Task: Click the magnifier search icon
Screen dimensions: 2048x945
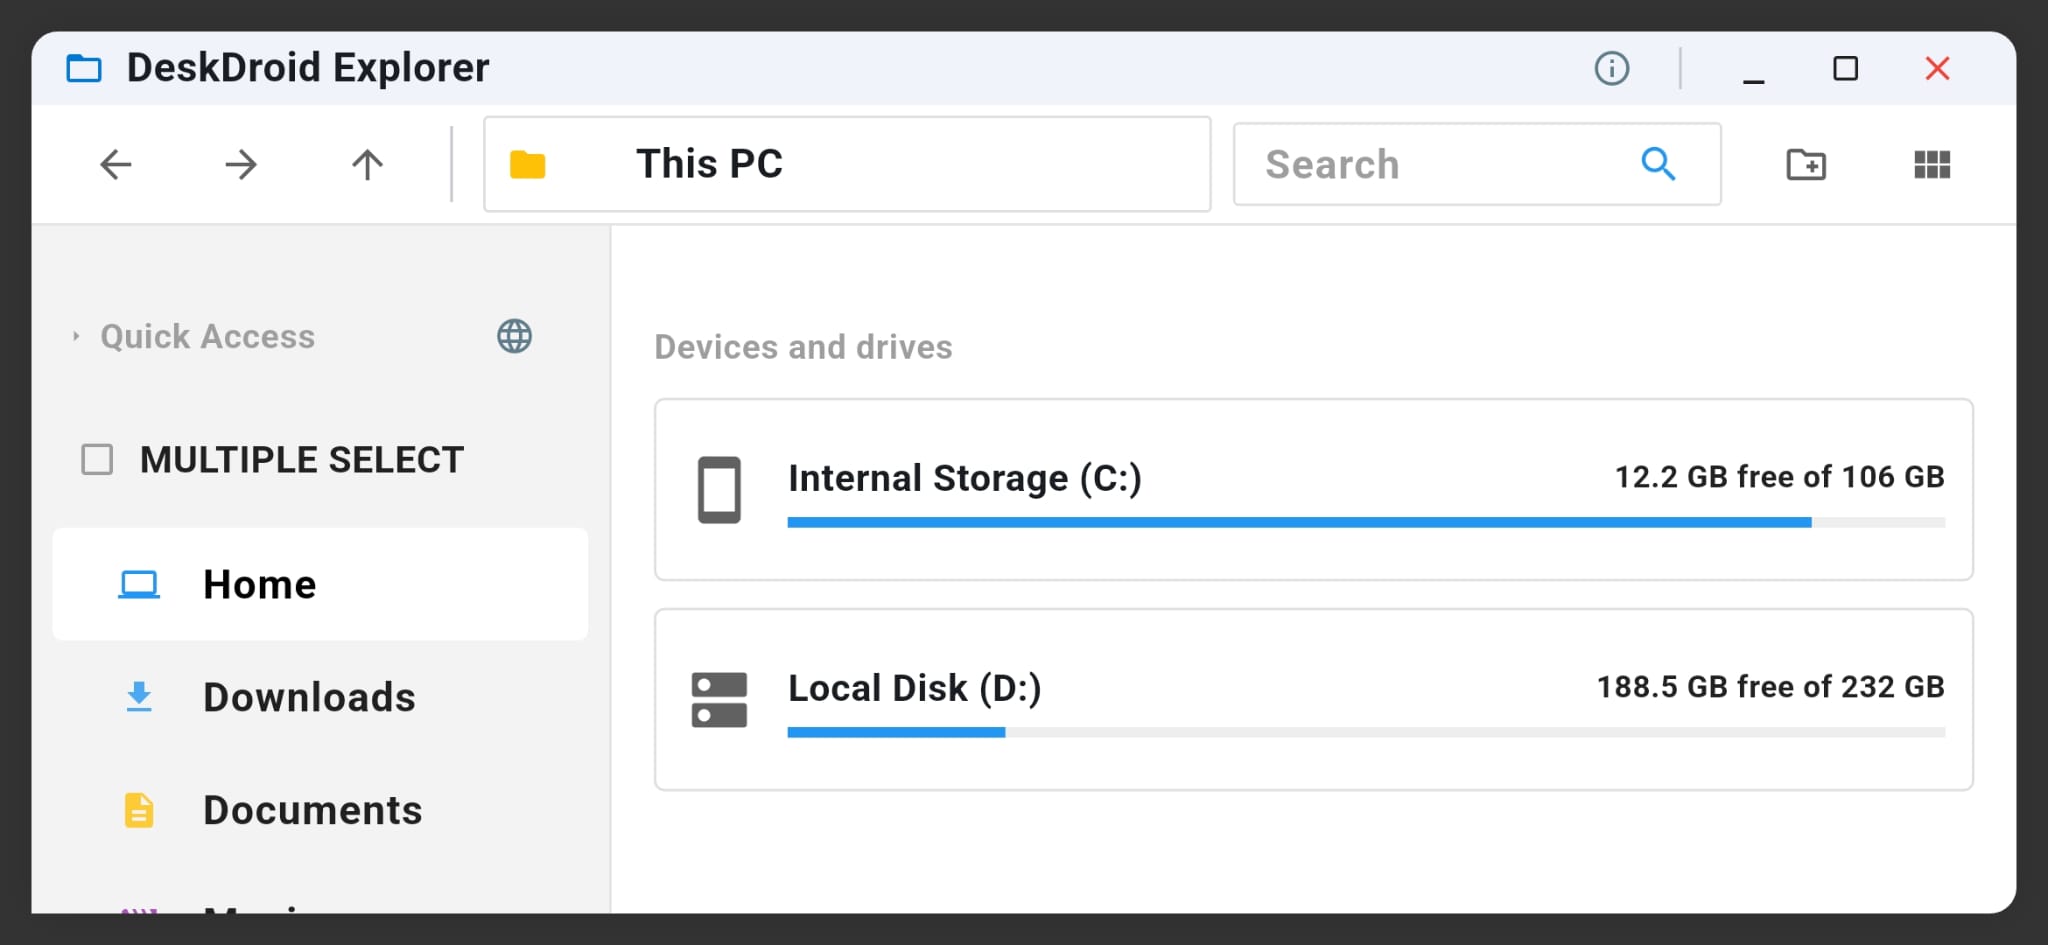Action: [1658, 164]
